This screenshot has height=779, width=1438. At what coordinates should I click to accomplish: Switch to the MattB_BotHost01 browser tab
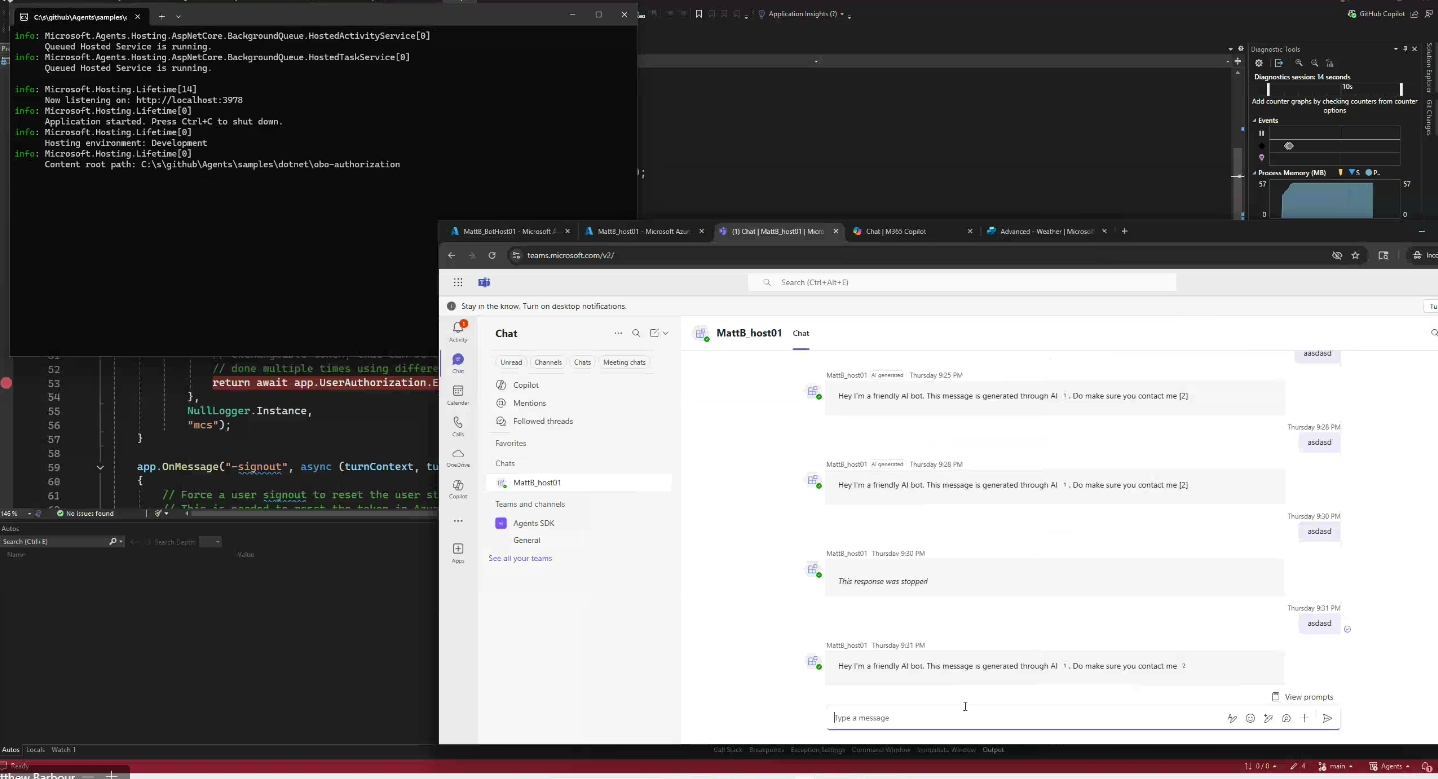coord(510,231)
